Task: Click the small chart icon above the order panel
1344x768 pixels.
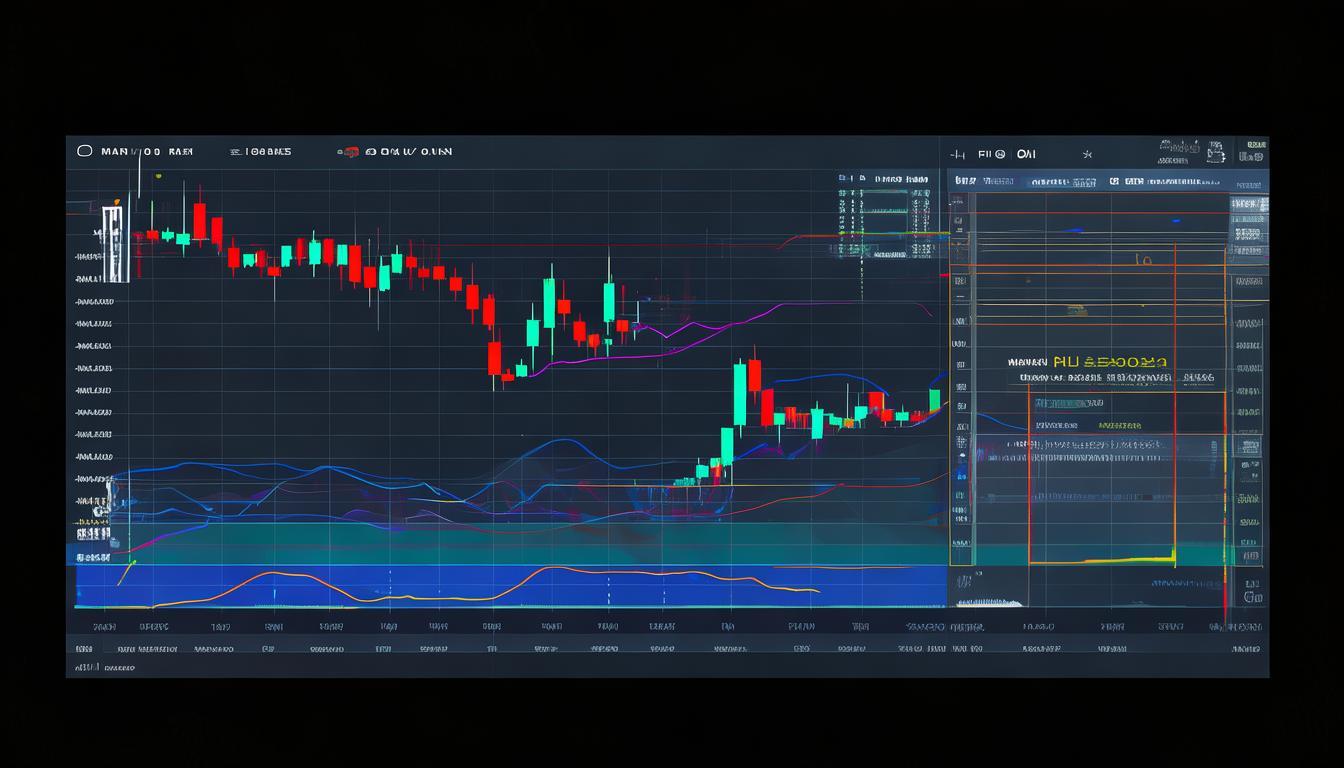Action: point(842,178)
